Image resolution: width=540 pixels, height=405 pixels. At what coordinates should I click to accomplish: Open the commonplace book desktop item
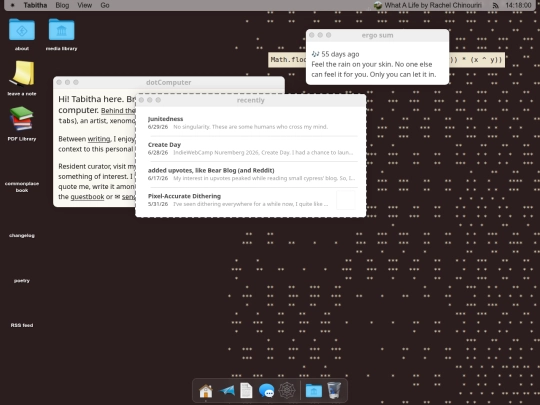(x=22, y=187)
